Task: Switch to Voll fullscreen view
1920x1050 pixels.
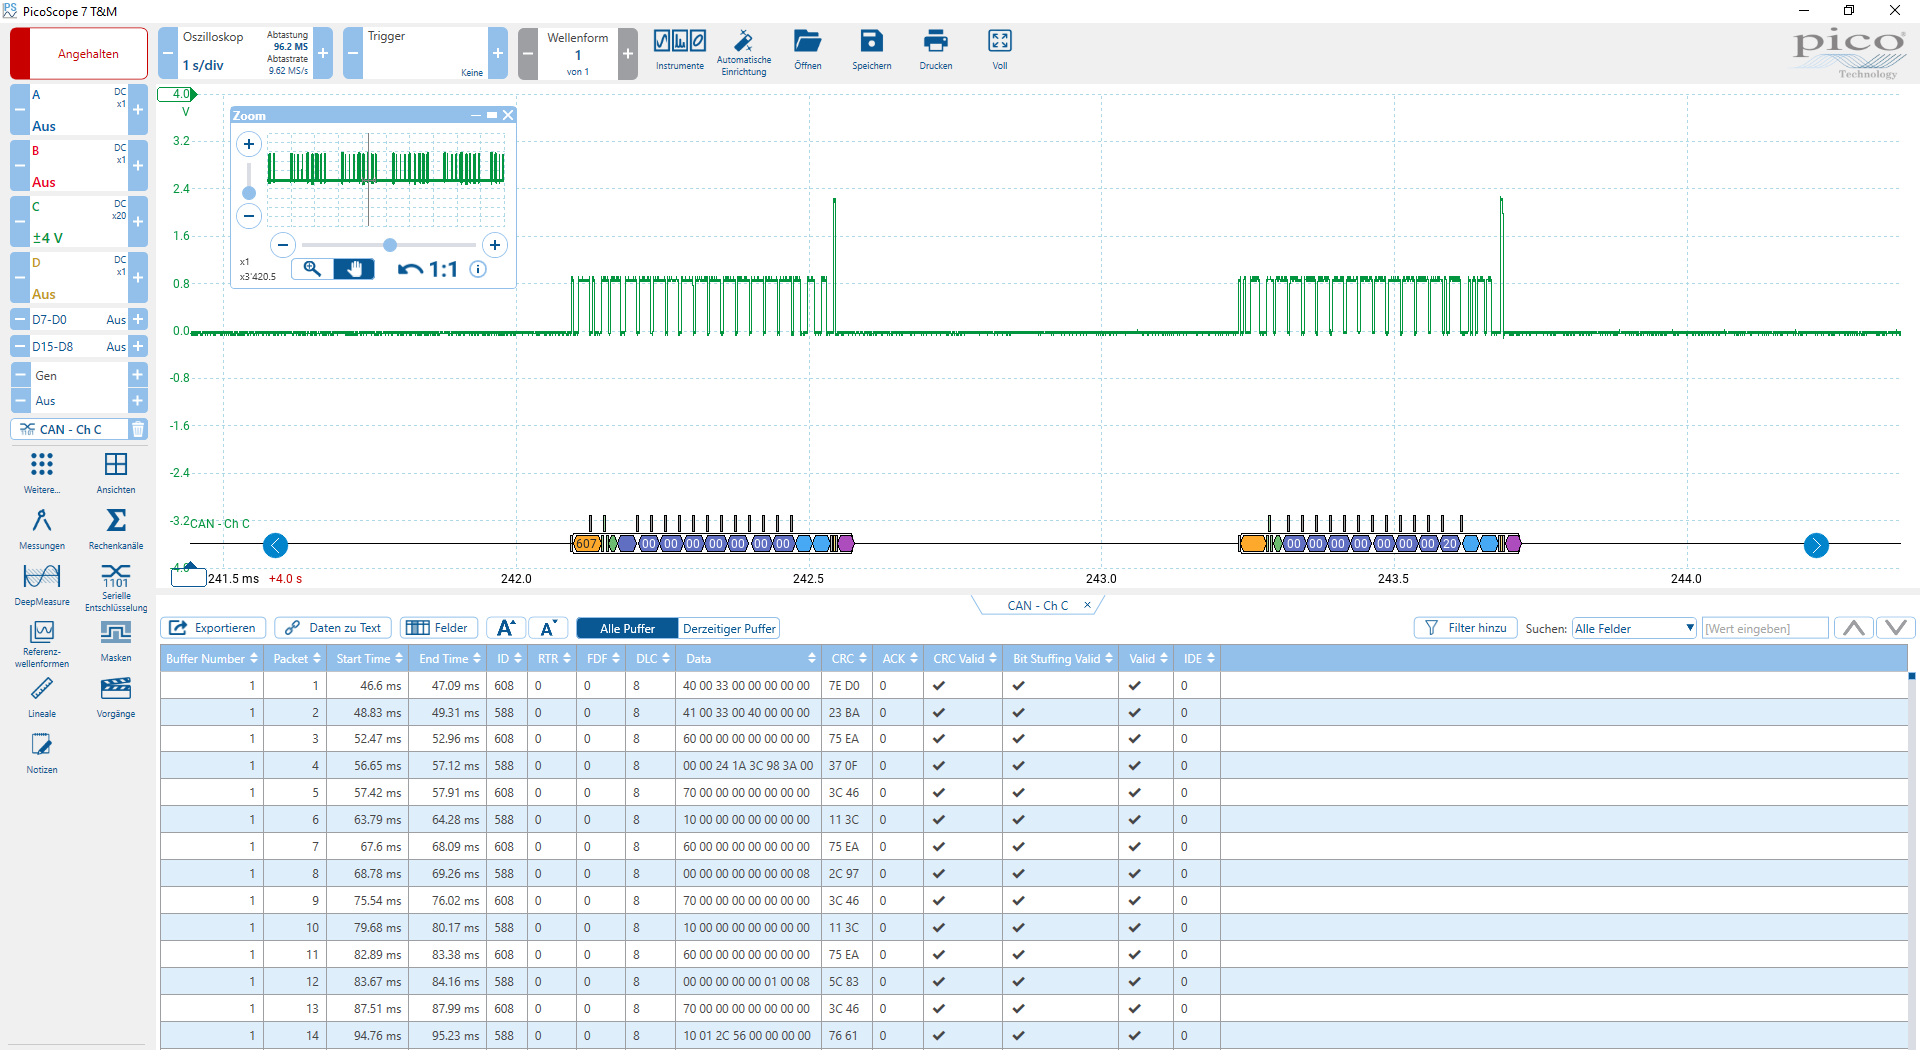Action: (1000, 41)
